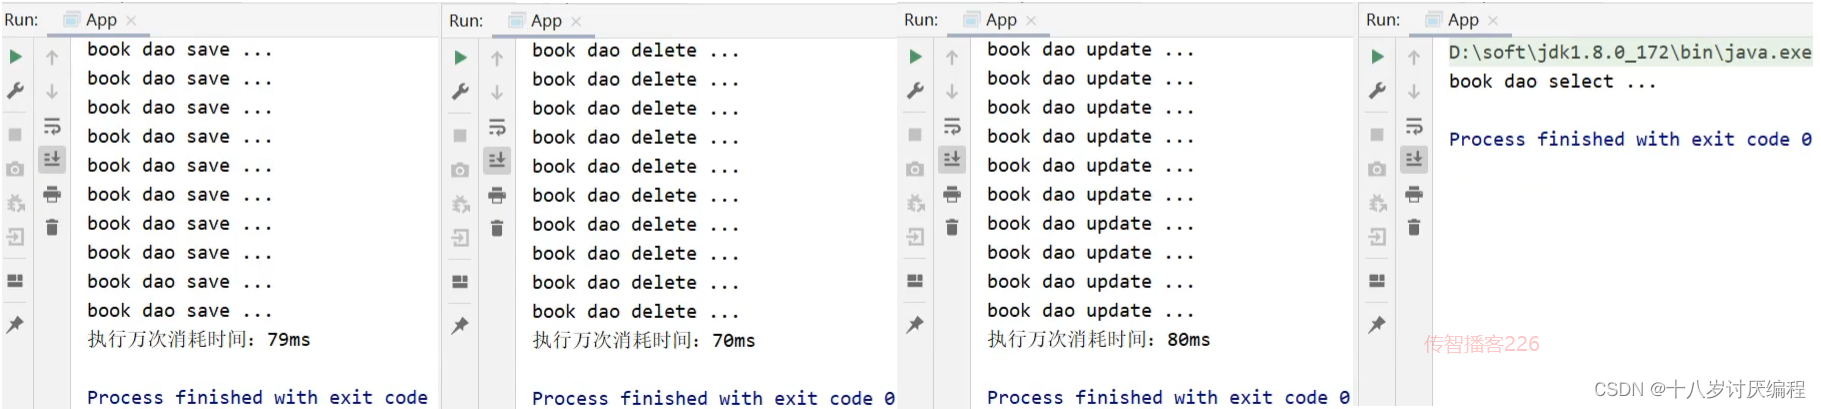Clear console with trash icon in select panel
This screenshot has width=1821, height=409.
(1414, 228)
